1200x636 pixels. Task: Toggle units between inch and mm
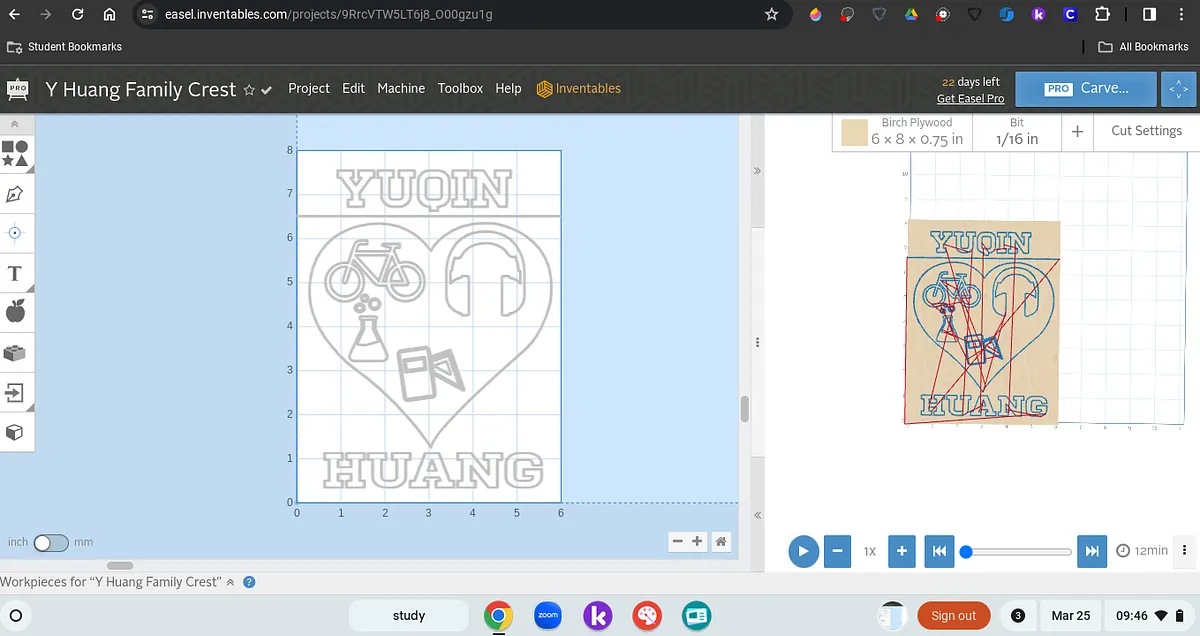click(51, 542)
